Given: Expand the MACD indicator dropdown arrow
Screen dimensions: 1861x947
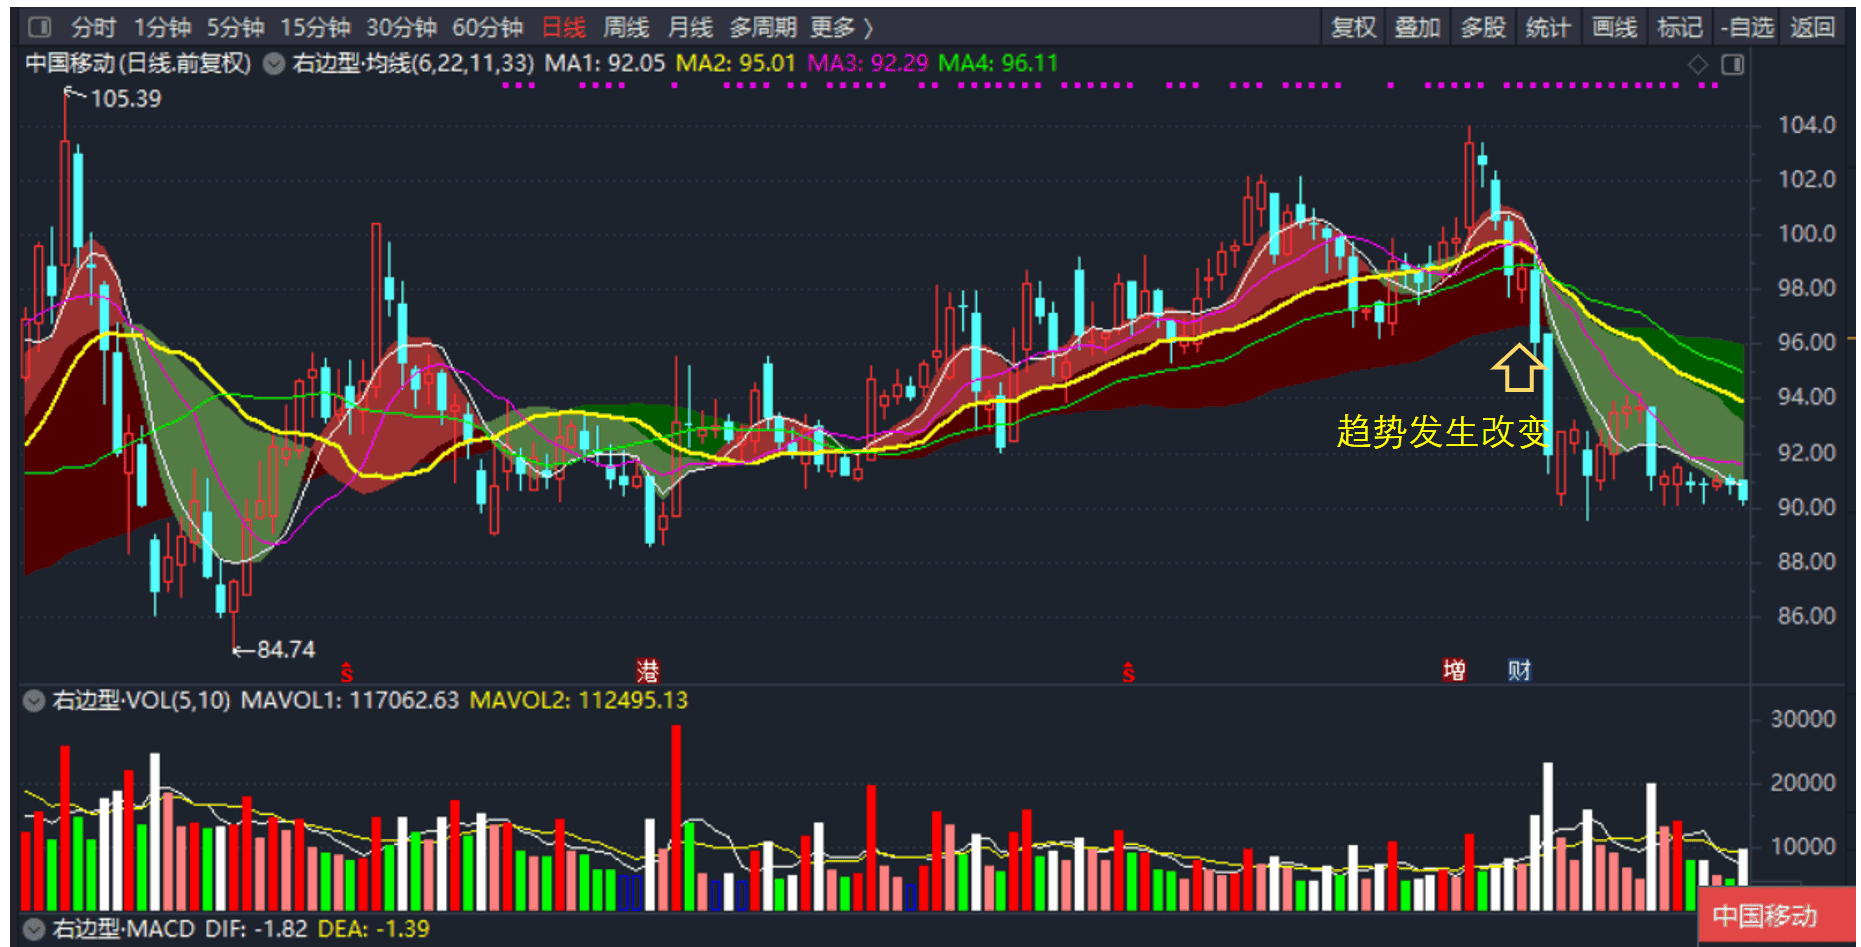Looking at the screenshot, I should tap(34, 929).
